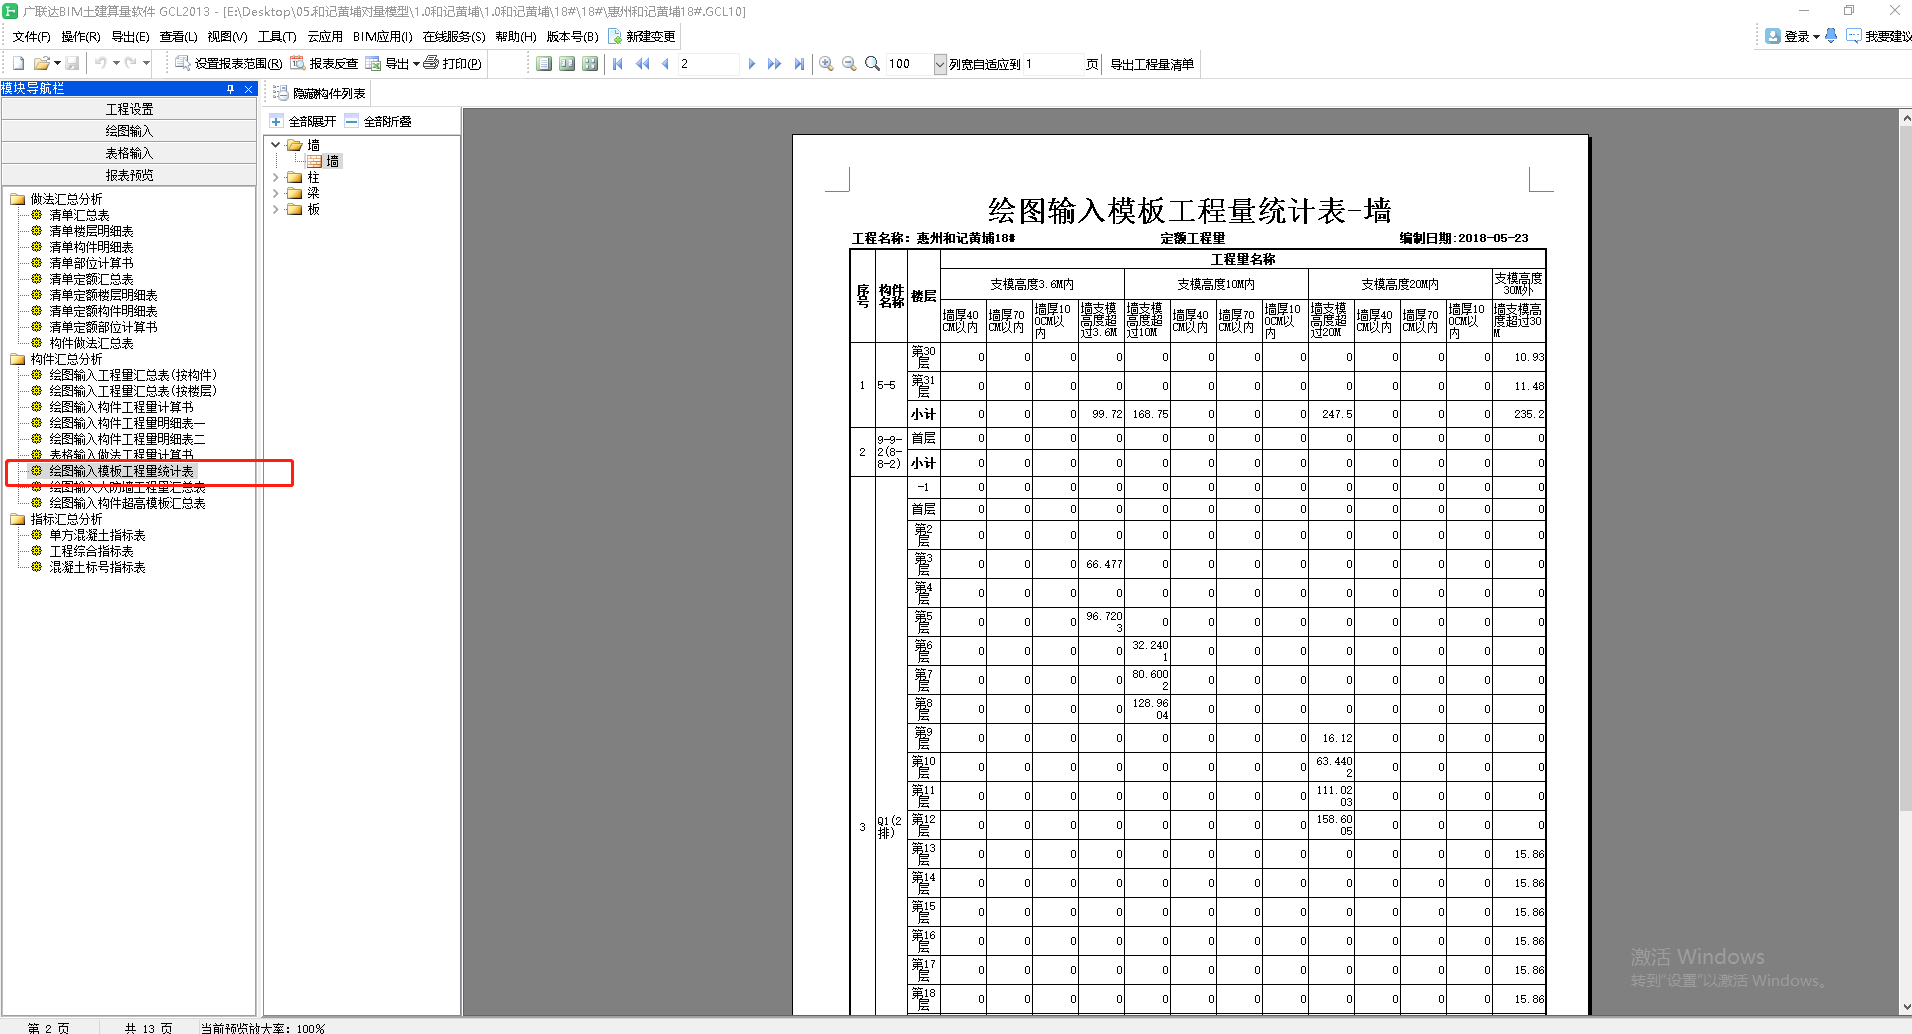Zoom in on the report preview
Screen dimensions: 1912x1034
tap(826, 64)
